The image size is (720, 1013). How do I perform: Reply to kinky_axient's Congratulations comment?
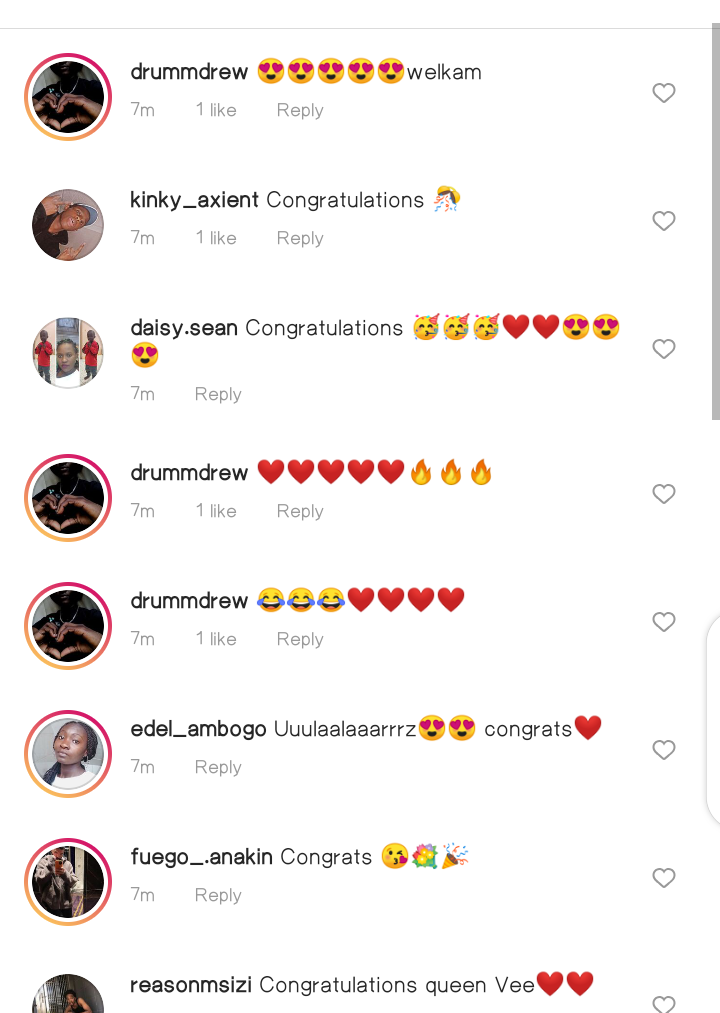pyautogui.click(x=300, y=238)
